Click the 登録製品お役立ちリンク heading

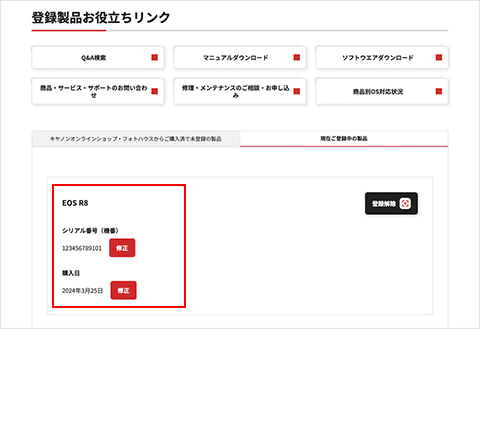(101, 18)
